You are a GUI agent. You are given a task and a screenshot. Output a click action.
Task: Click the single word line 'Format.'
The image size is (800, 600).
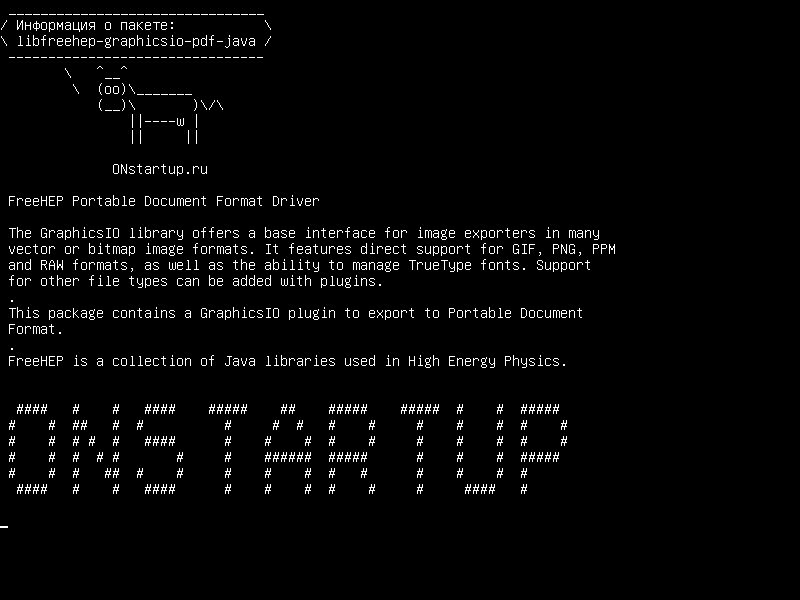pyautogui.click(x=35, y=329)
